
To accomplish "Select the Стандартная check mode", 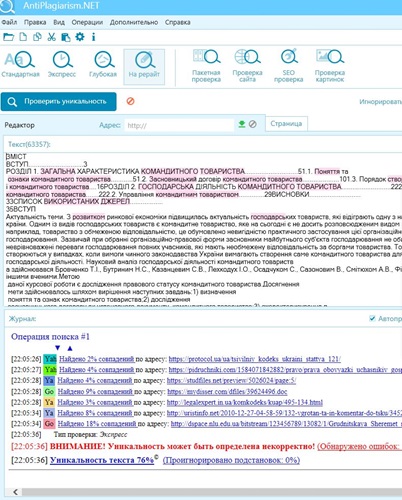I will point(20,65).
